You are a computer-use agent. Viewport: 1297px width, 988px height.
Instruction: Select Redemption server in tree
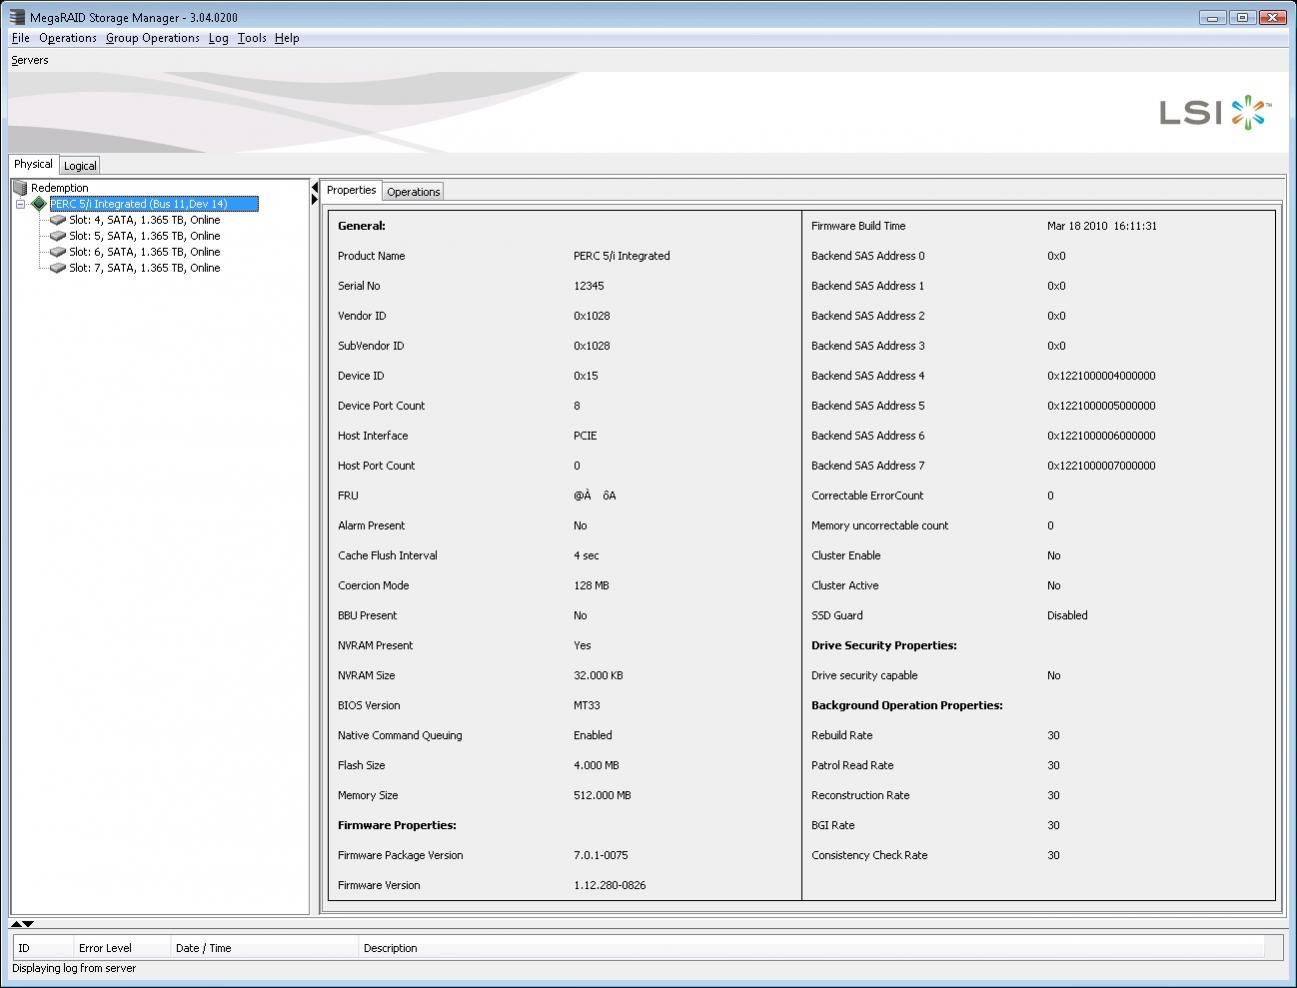pyautogui.click(x=59, y=188)
